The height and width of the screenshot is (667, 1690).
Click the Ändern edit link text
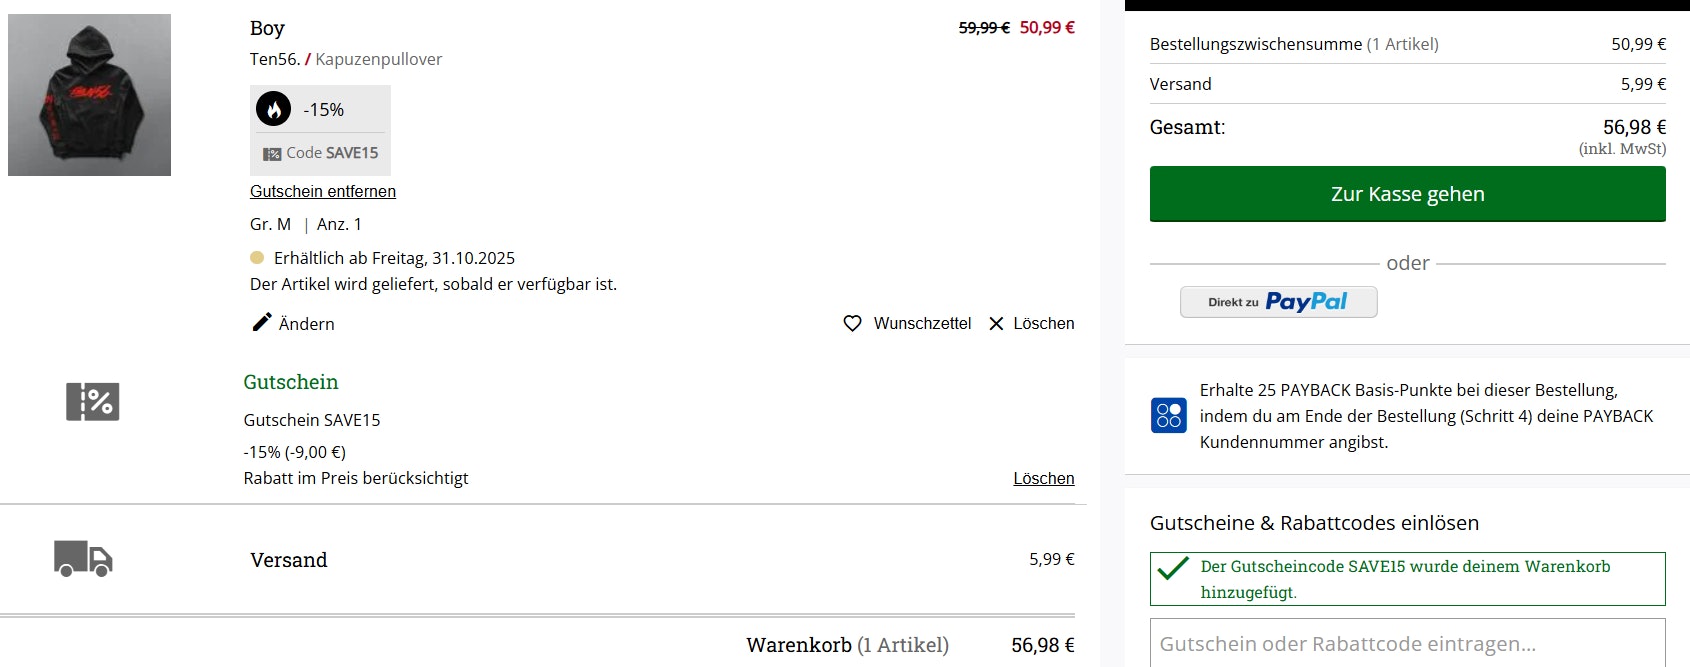(x=307, y=324)
